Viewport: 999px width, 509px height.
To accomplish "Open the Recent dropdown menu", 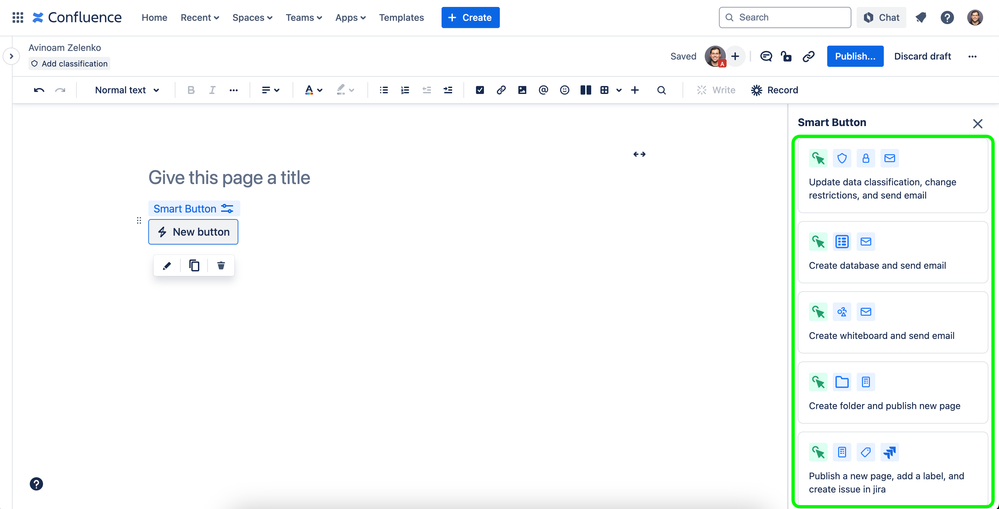I will point(199,18).
